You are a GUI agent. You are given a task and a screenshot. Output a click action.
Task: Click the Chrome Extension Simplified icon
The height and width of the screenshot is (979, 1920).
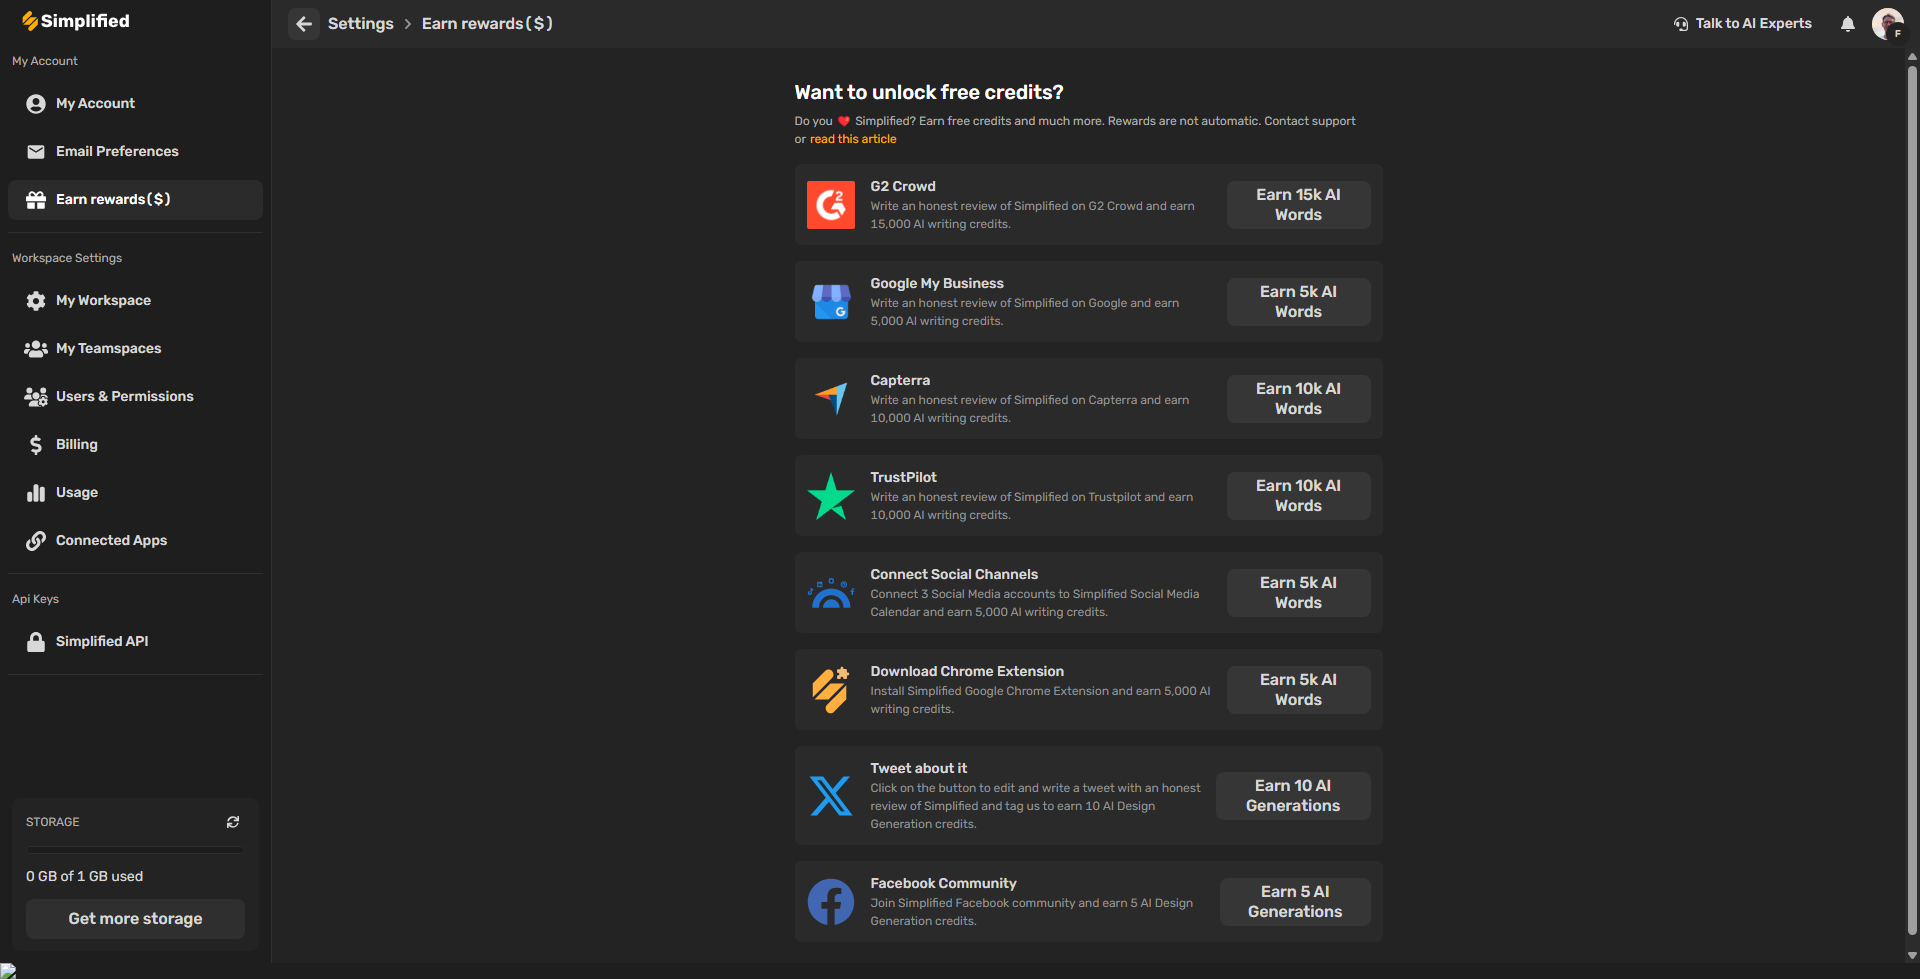[831, 690]
